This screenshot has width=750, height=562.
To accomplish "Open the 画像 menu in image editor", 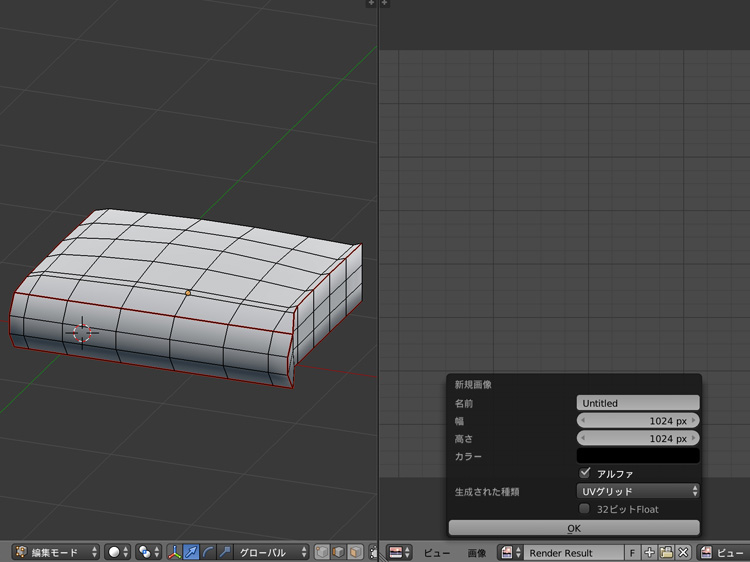I will tap(477, 552).
